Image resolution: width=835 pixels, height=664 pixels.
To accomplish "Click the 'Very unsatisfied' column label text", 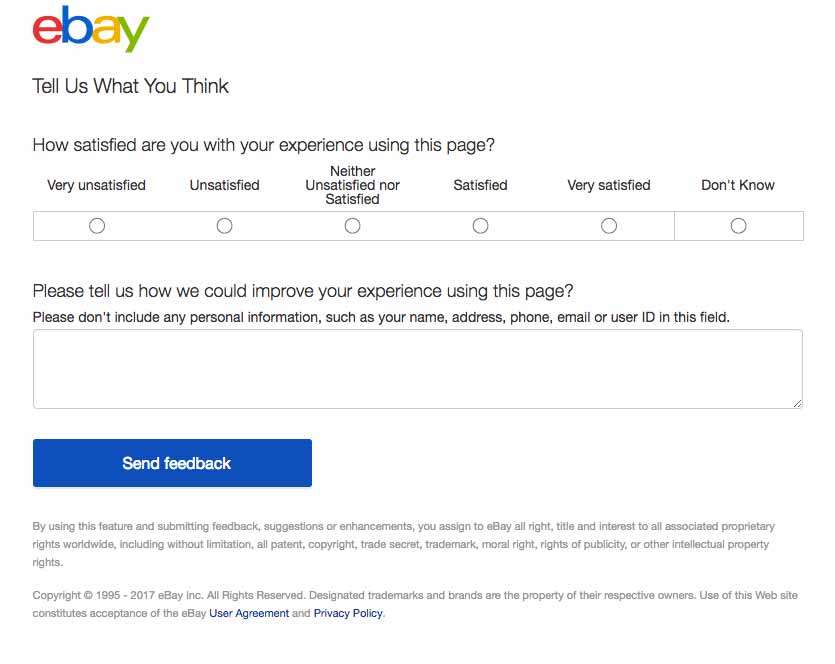I will click(x=96, y=185).
